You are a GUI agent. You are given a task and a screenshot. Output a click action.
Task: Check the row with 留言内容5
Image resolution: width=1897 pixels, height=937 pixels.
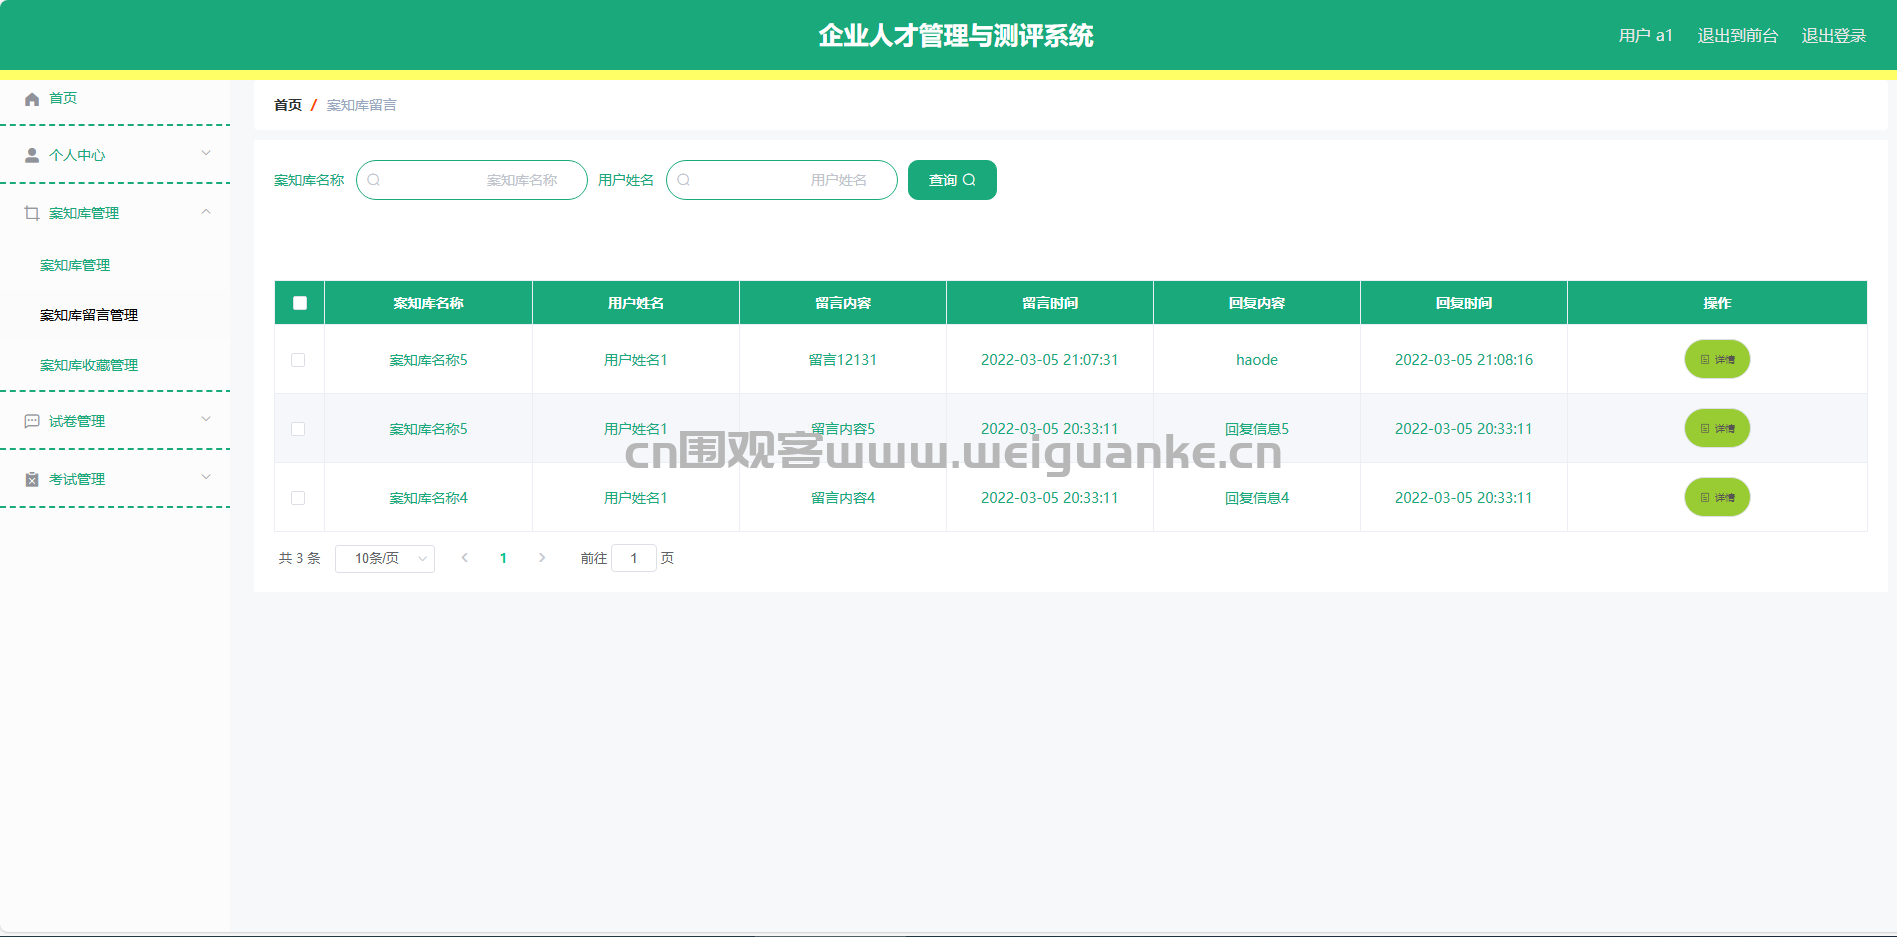[x=298, y=429]
